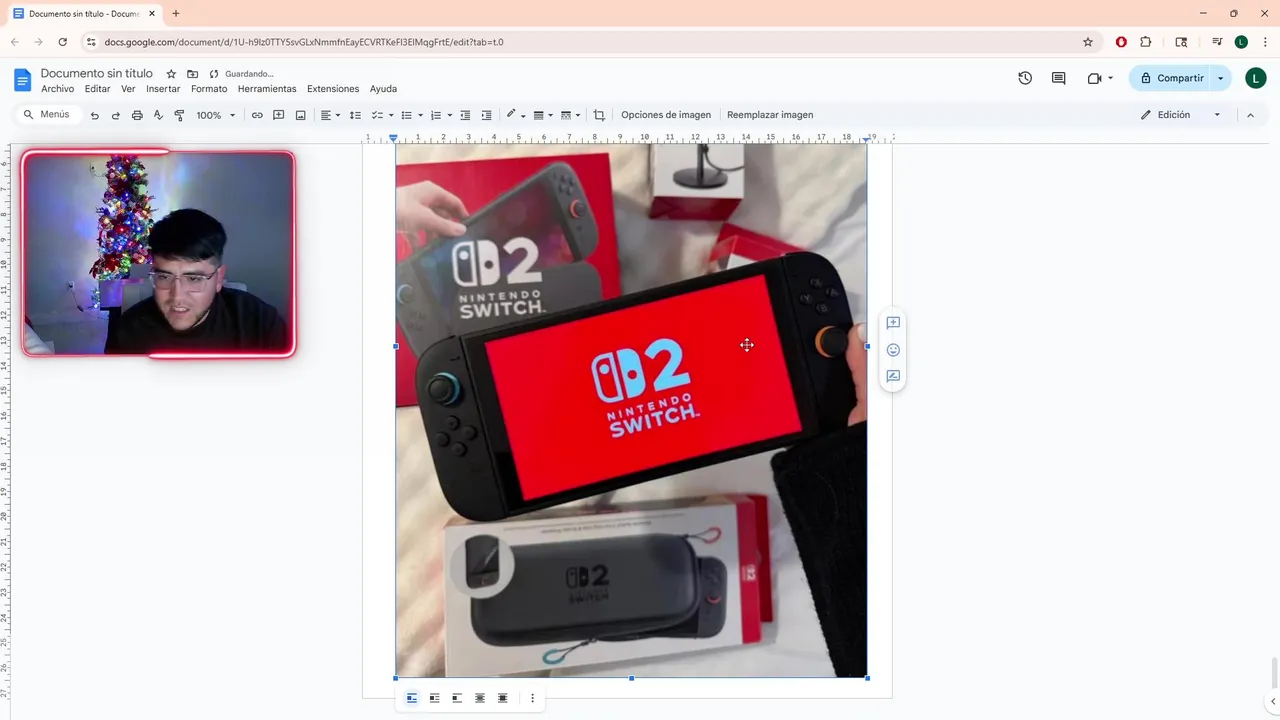The width and height of the screenshot is (1280, 720).
Task: Select In front of text layout option
Action: (502, 698)
